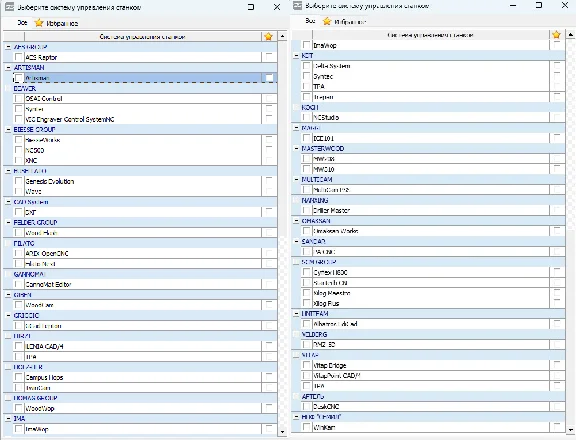Collapse the IMA group in left window
The height and width of the screenshot is (440, 576).
pos(8,418)
